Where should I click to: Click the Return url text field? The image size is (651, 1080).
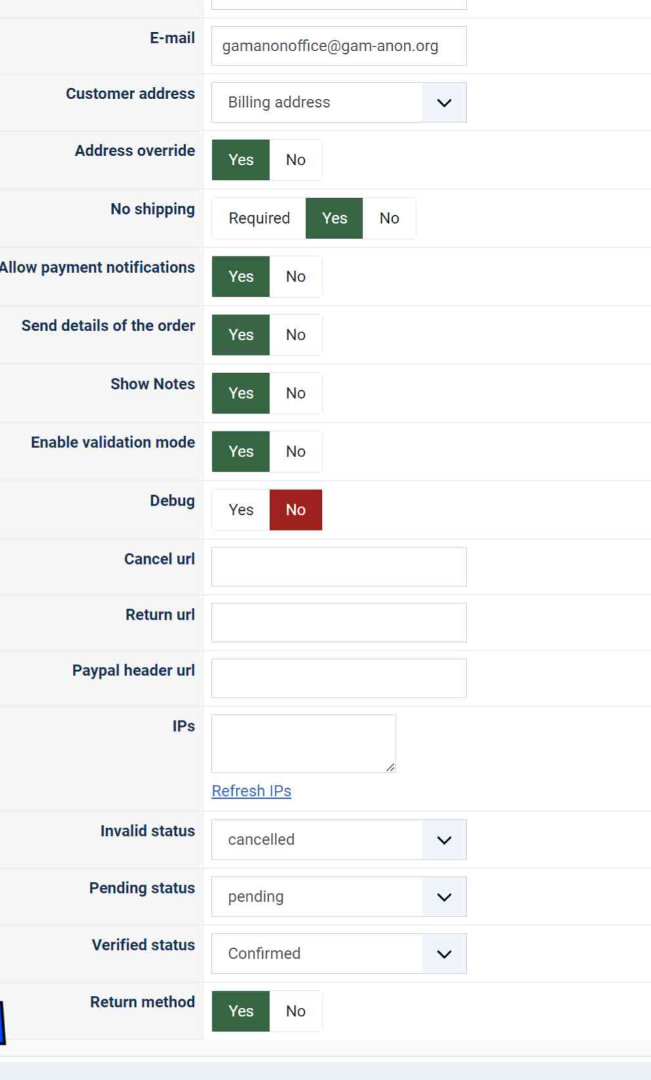pyautogui.click(x=339, y=623)
